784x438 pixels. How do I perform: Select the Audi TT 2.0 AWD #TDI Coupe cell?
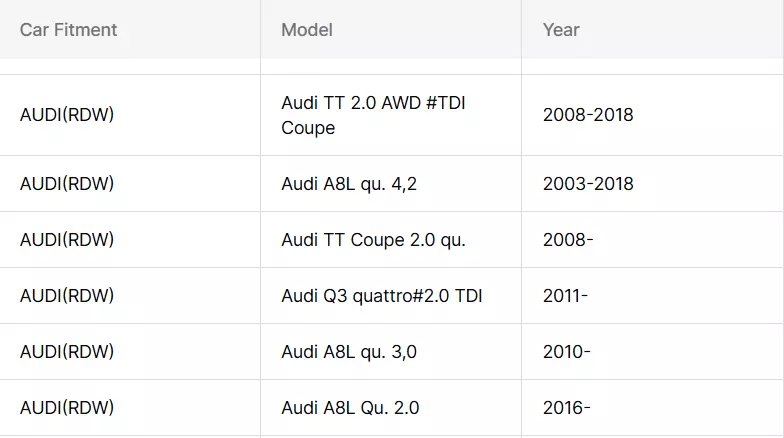[x=374, y=115]
